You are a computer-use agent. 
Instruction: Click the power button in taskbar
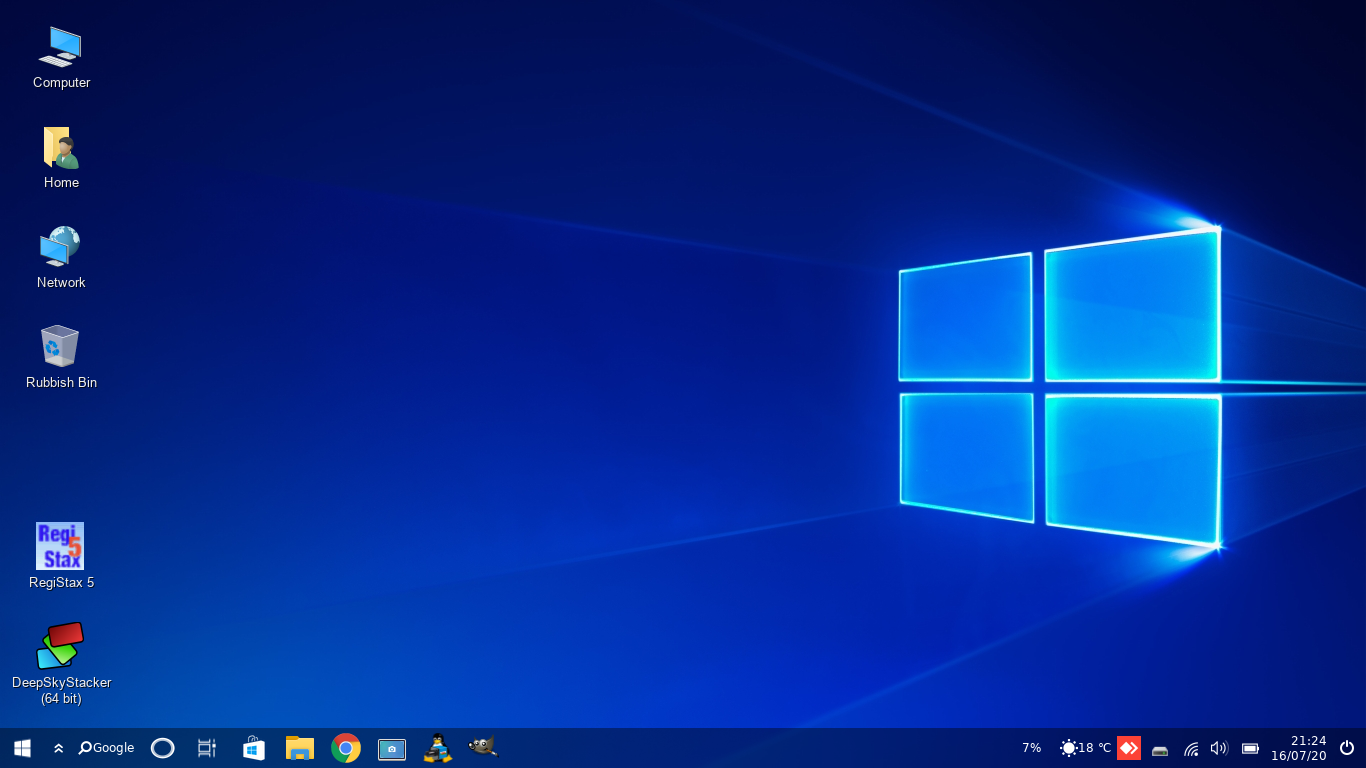[x=1347, y=748]
